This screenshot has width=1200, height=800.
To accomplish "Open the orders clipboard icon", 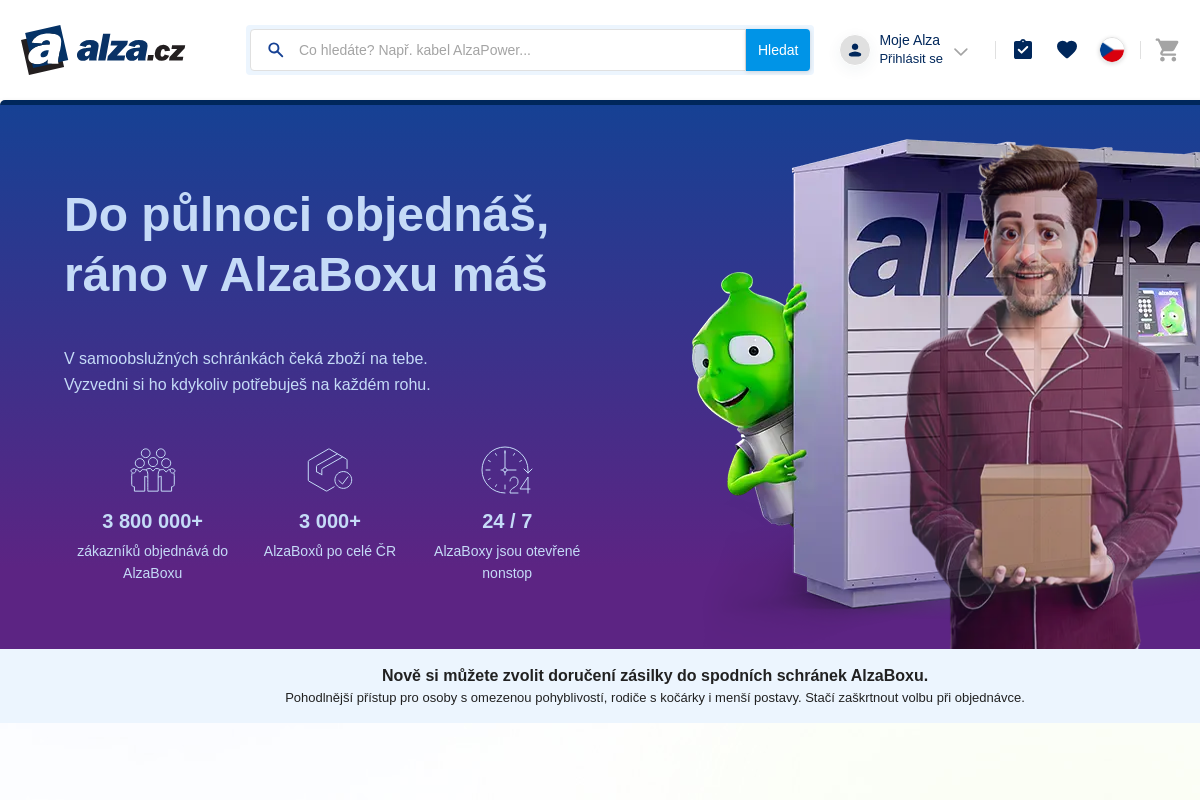I will pyautogui.click(x=1023, y=49).
